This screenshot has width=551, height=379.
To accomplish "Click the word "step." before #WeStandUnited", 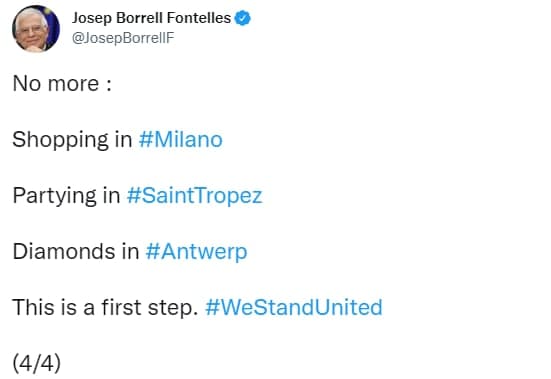I will tap(173, 308).
